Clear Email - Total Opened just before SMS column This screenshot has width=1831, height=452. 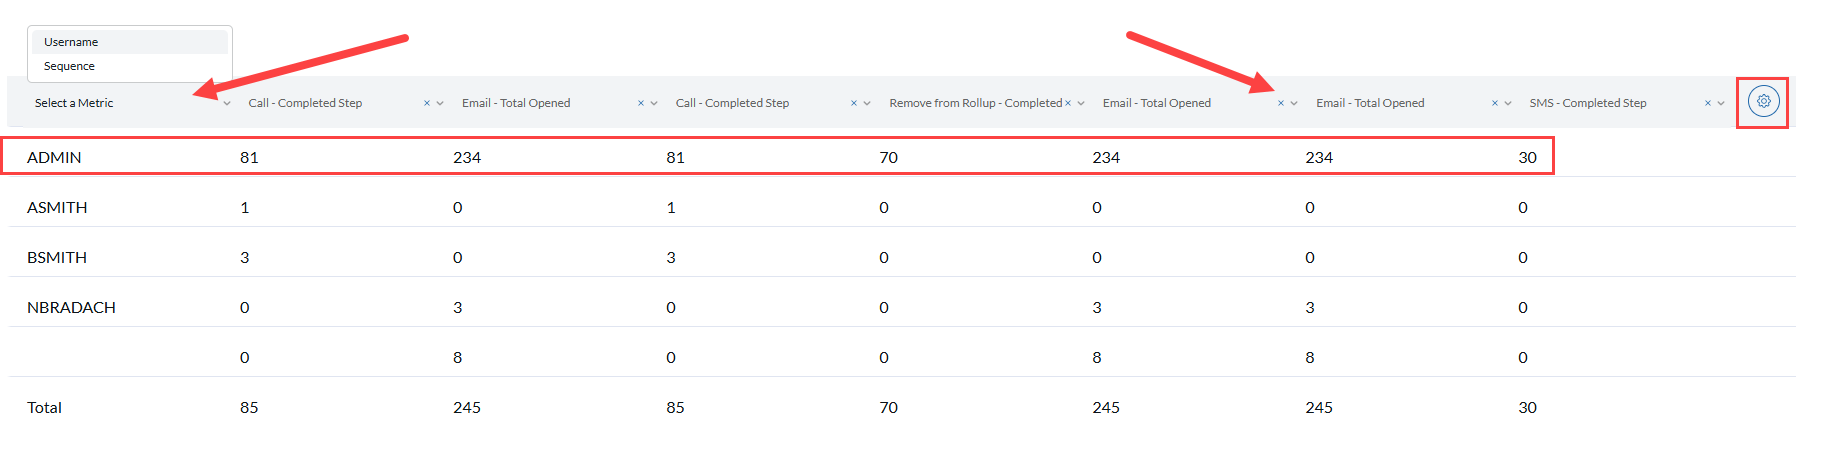pos(1495,103)
